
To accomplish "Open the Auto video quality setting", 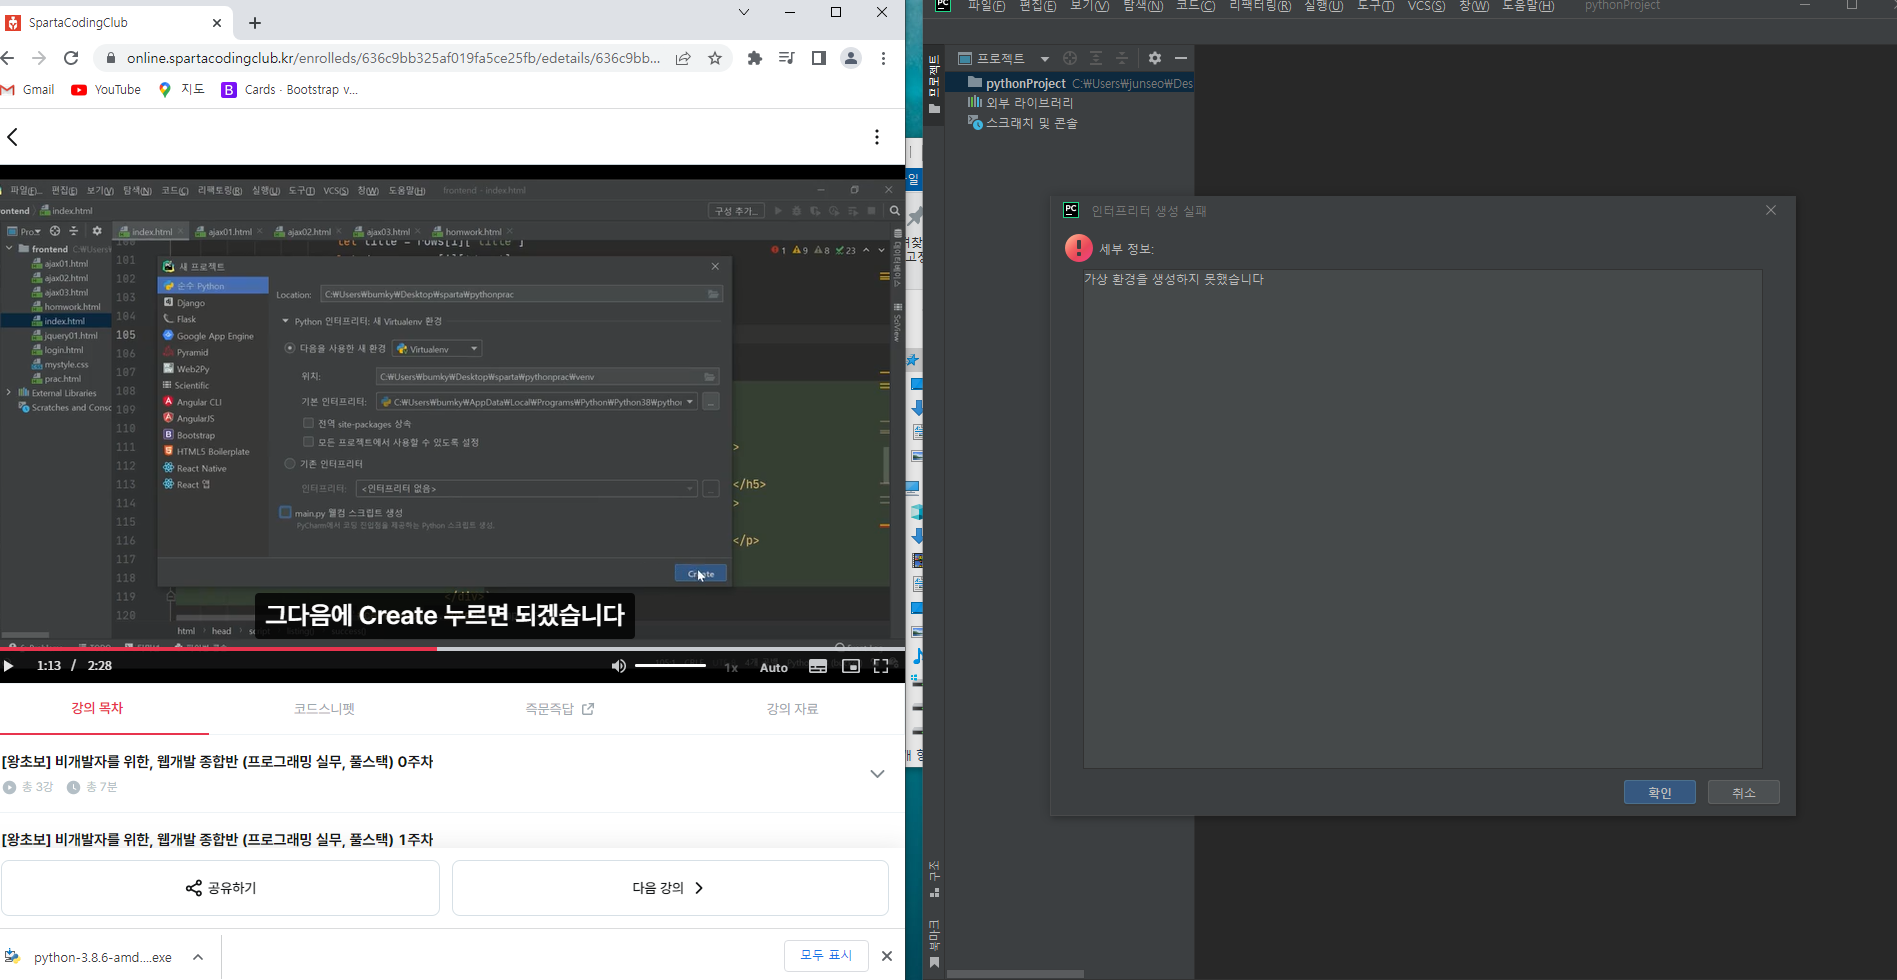I will 774,667.
